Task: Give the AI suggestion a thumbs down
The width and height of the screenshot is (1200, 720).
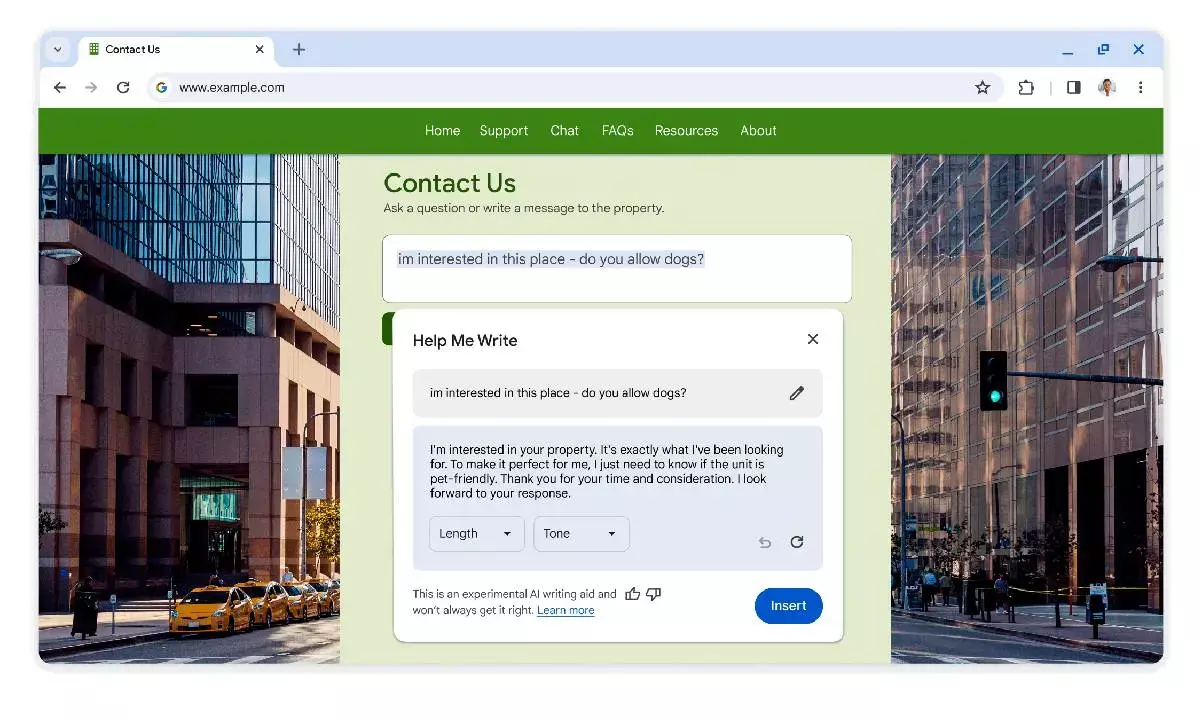Action: [654, 593]
